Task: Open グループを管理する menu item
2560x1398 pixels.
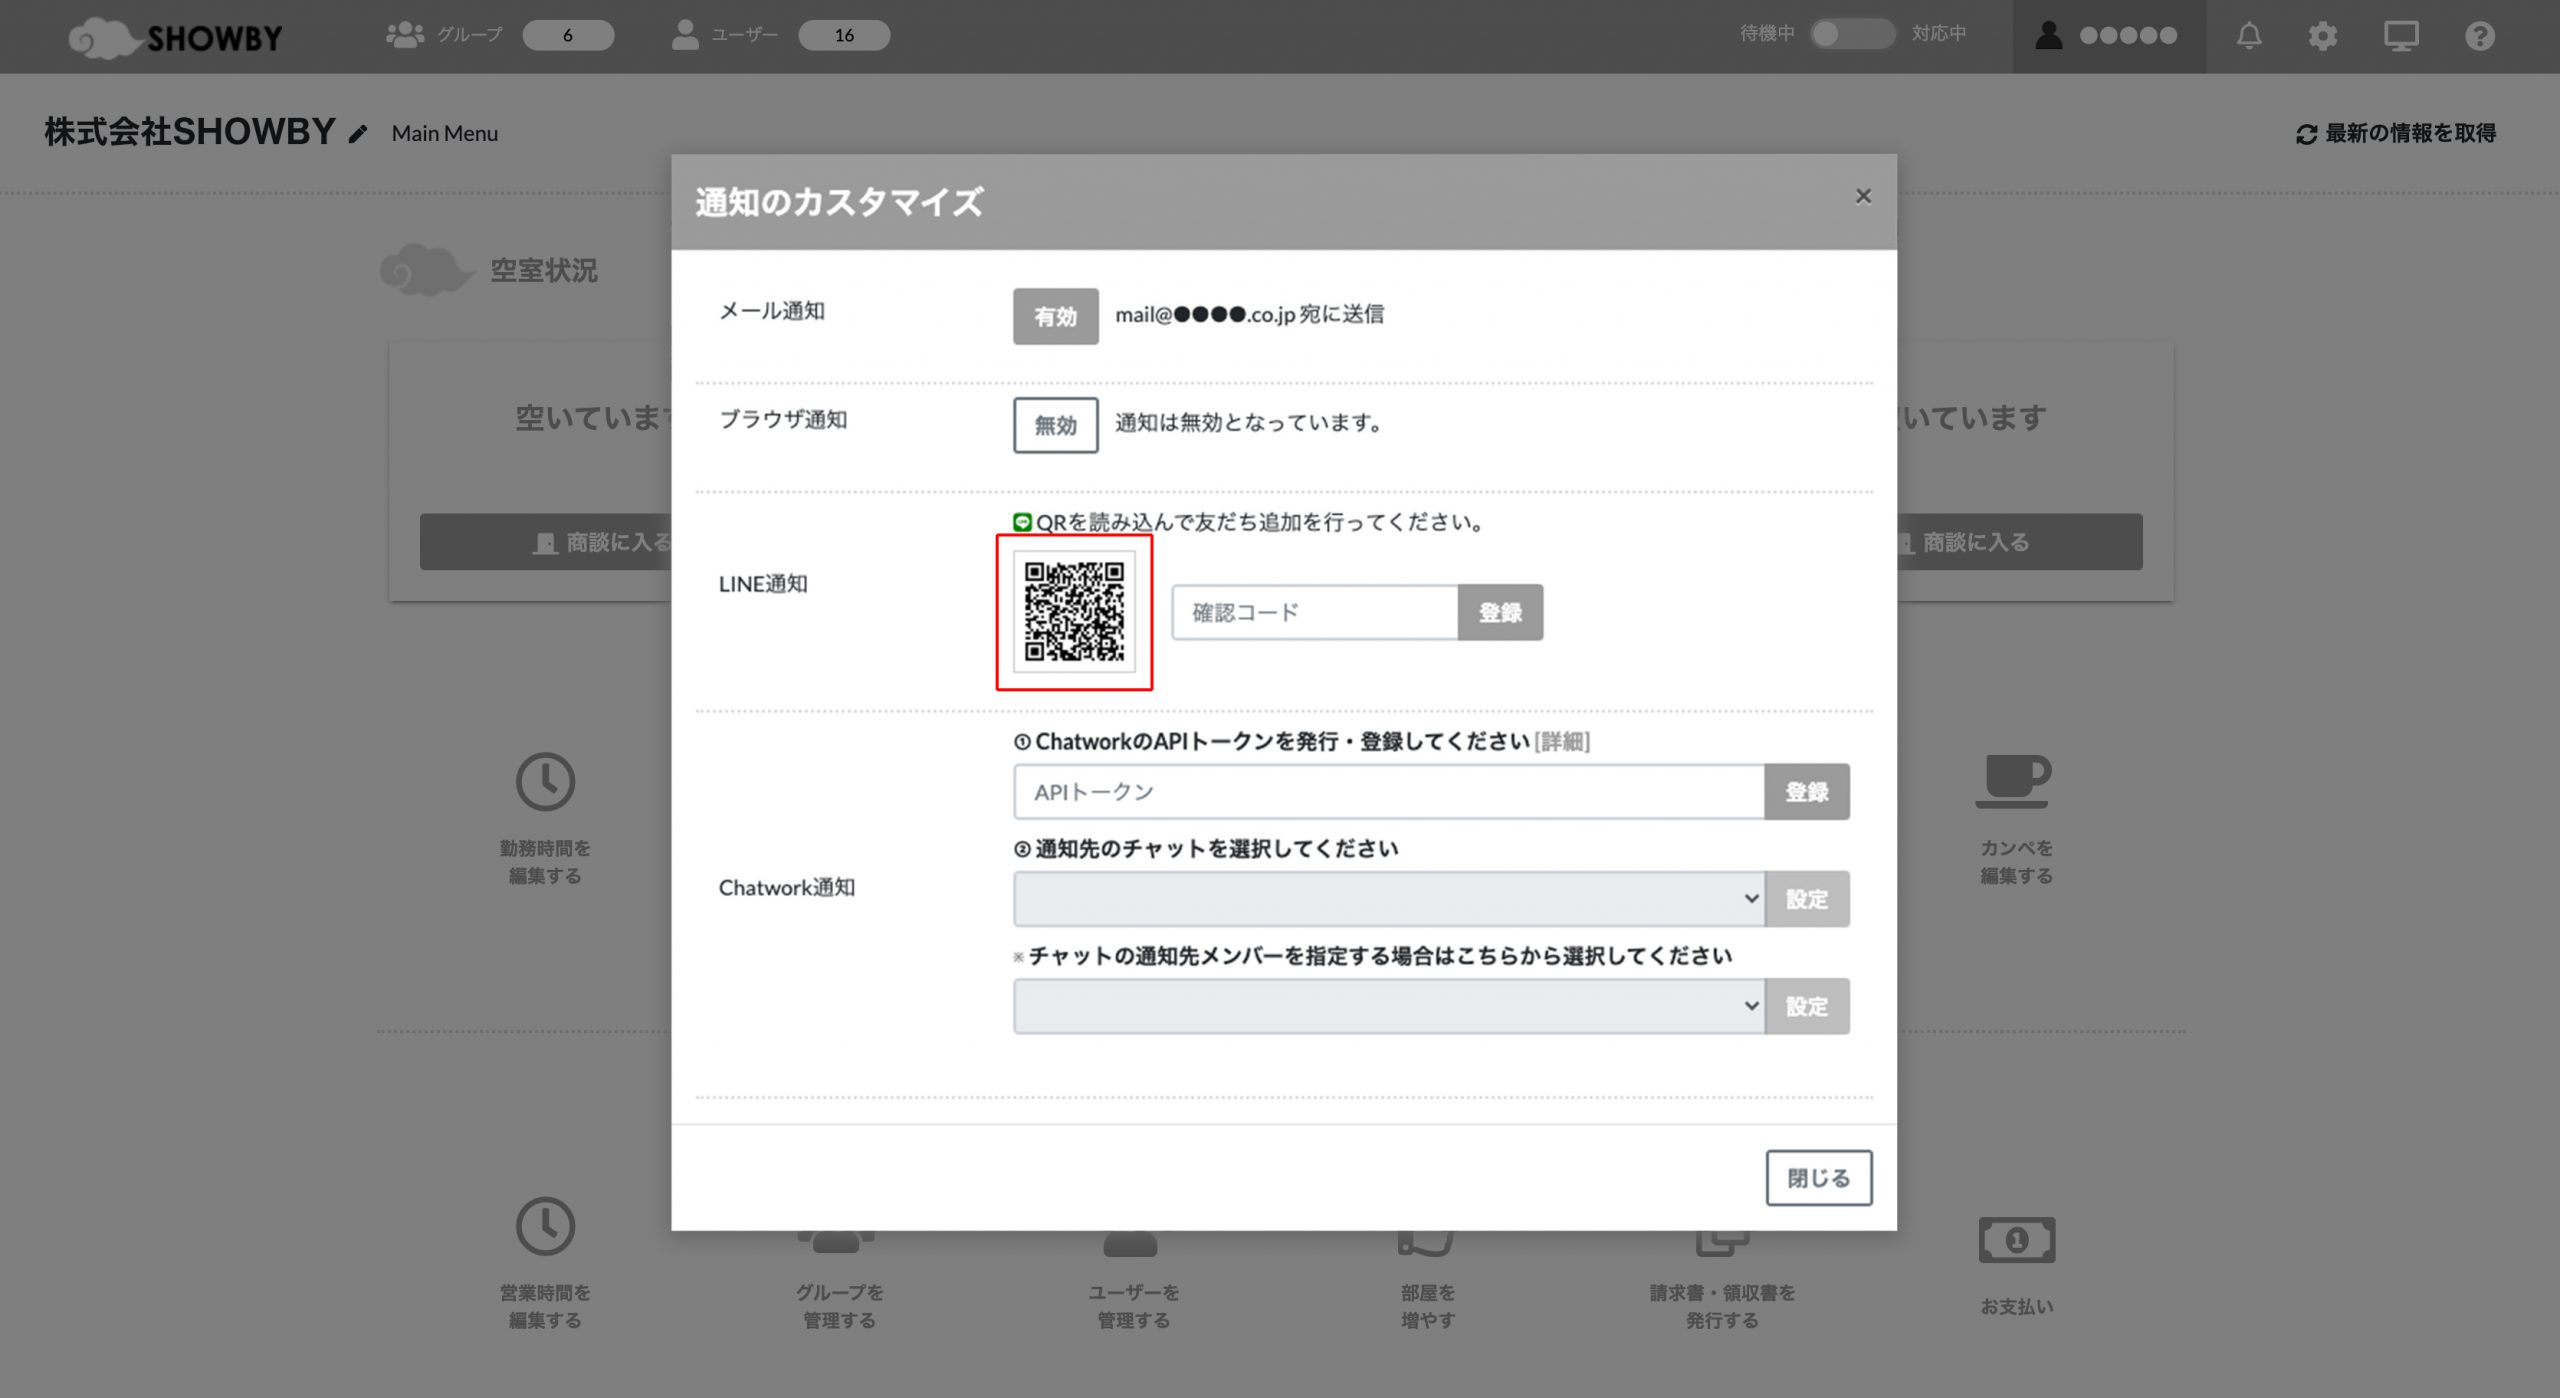Action: click(839, 1280)
